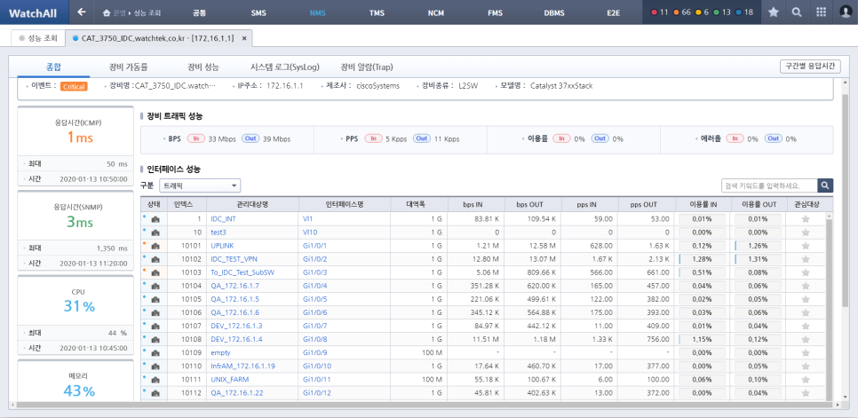Click status icon of IDC_INT row
858x418 pixels.
[x=154, y=219]
